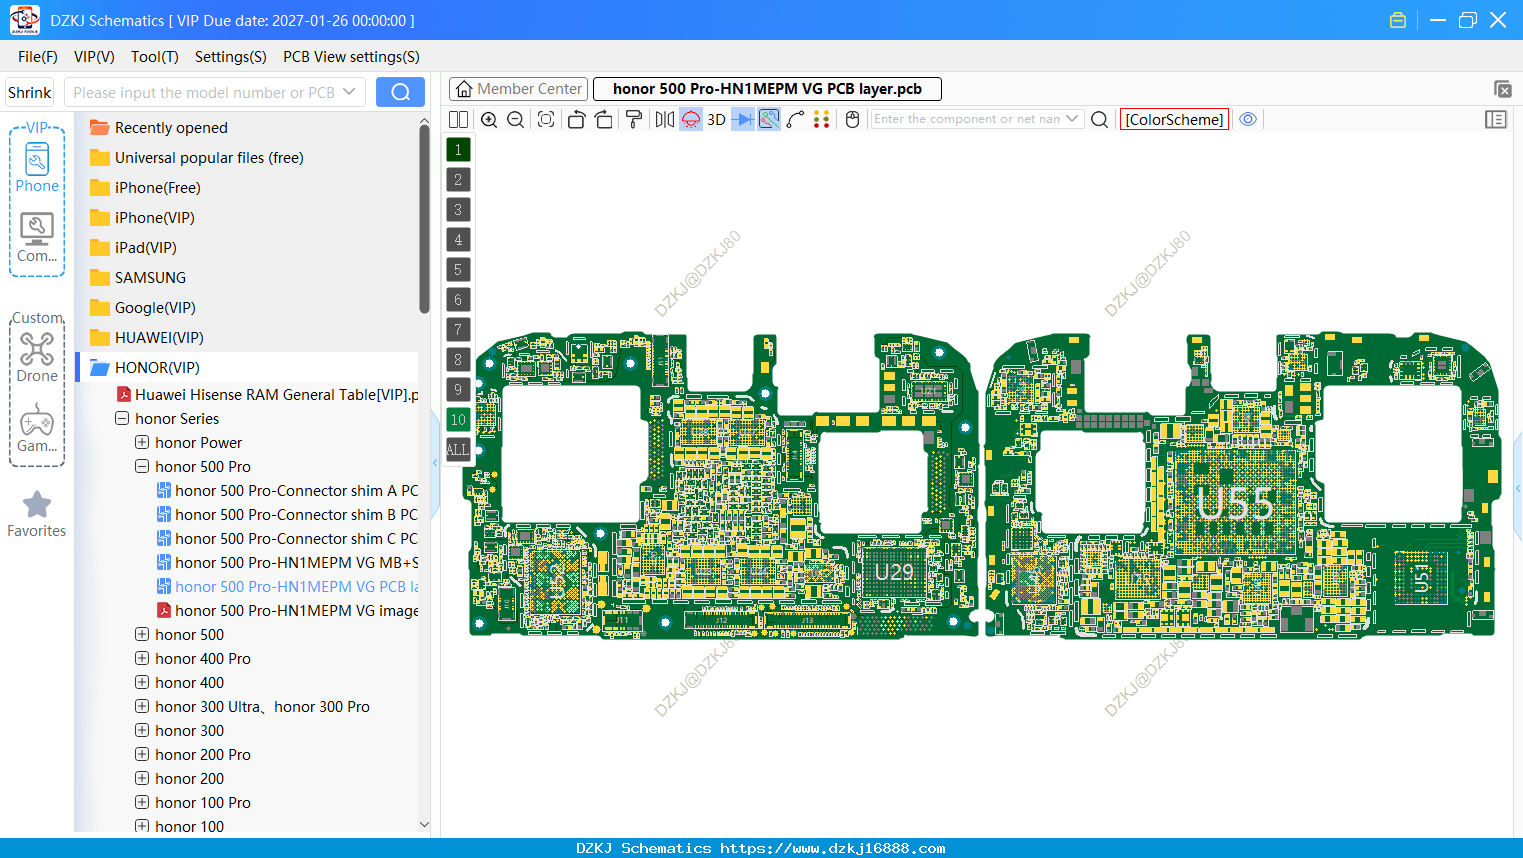The height and width of the screenshot is (858, 1523).
Task: Toggle the red dome highlight tool
Action: coord(691,119)
